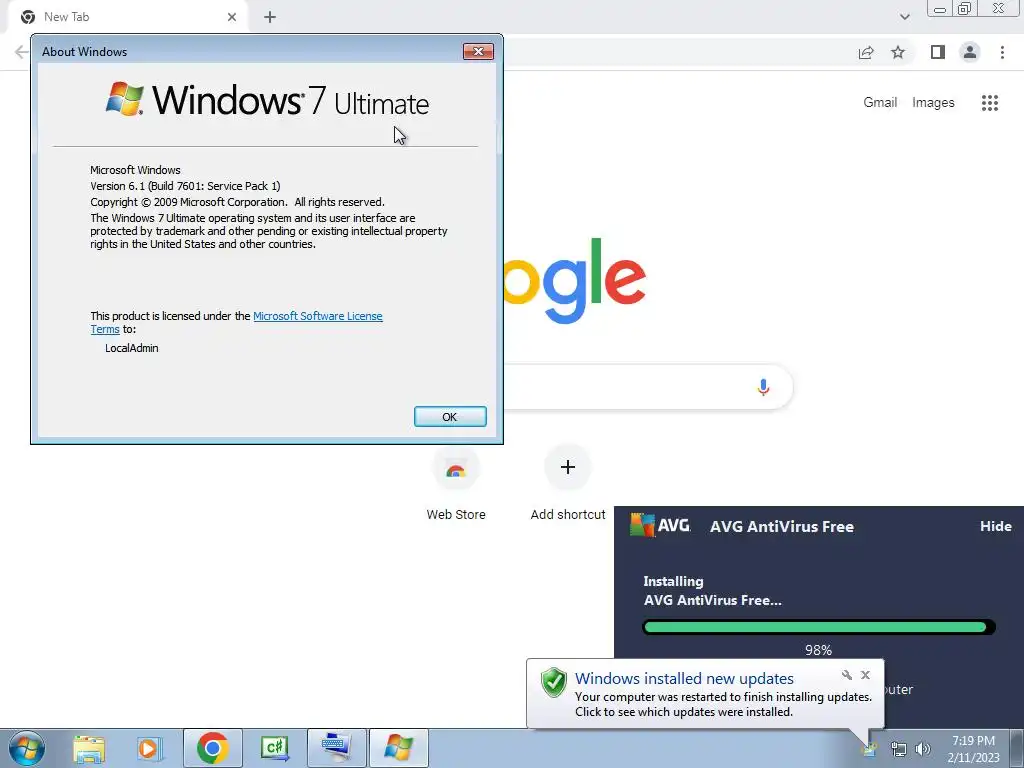Close the About Windows dialog
Viewport: 1024px width, 768px height.
[x=478, y=52]
